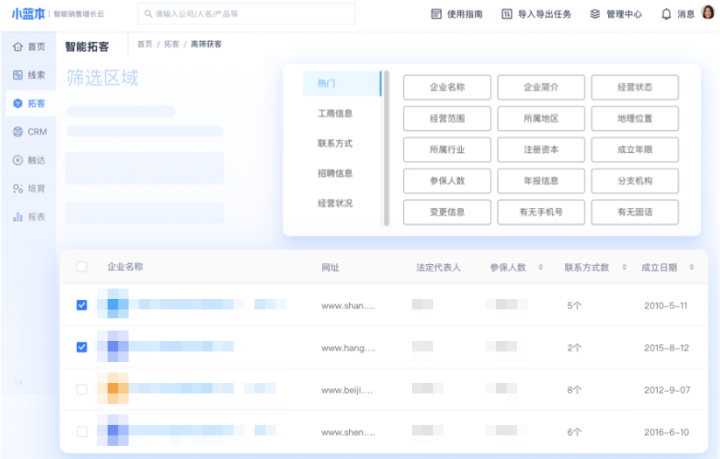Open 触达 reach icon in sidebar
Viewport: 720px width, 459px height.
click(18, 160)
